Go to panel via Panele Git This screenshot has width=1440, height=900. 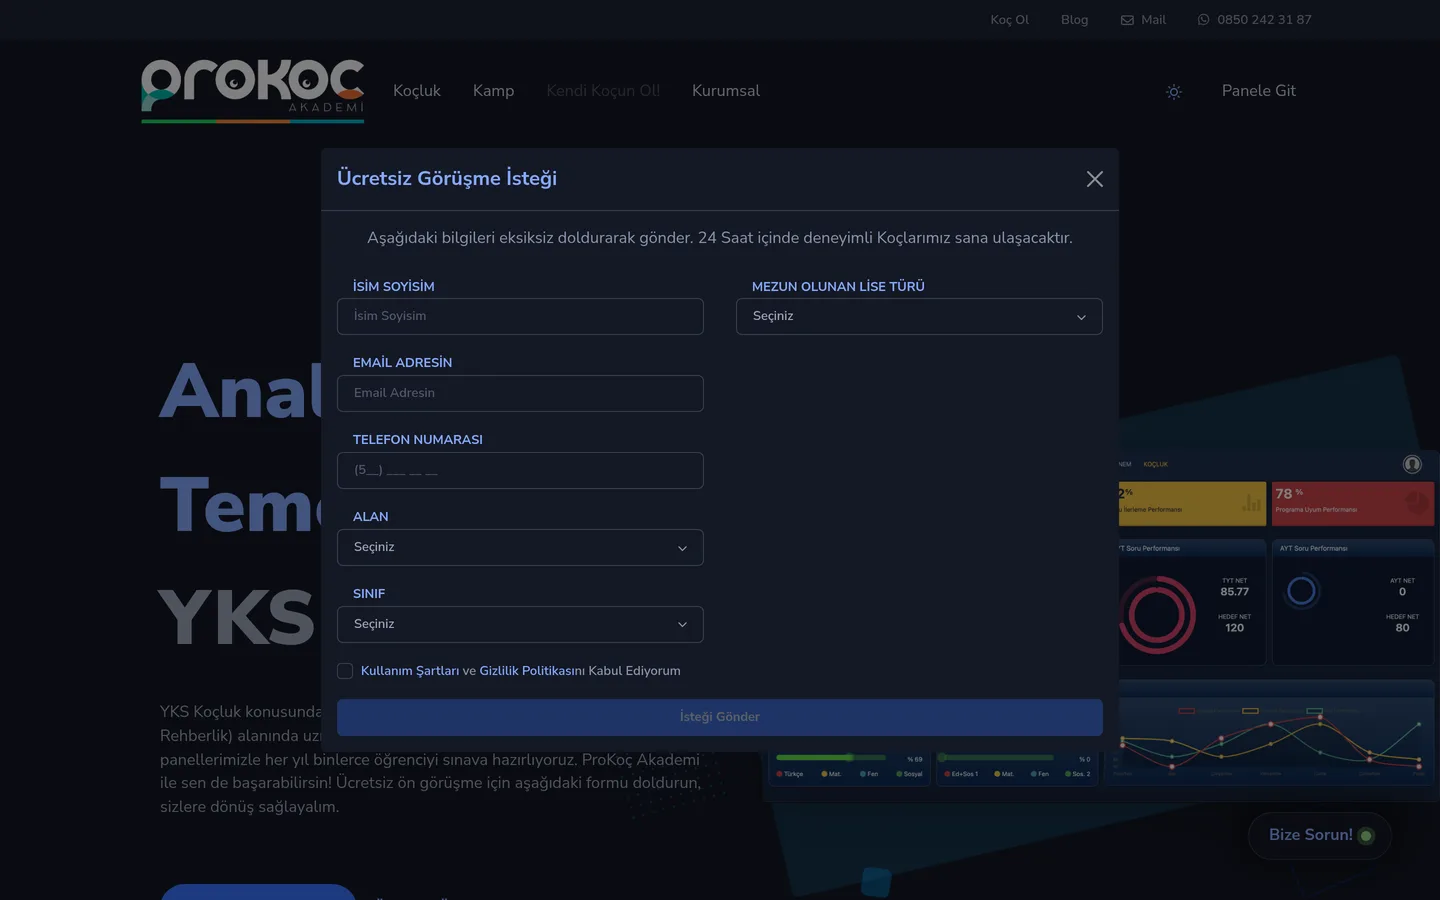pyautogui.click(x=1259, y=91)
